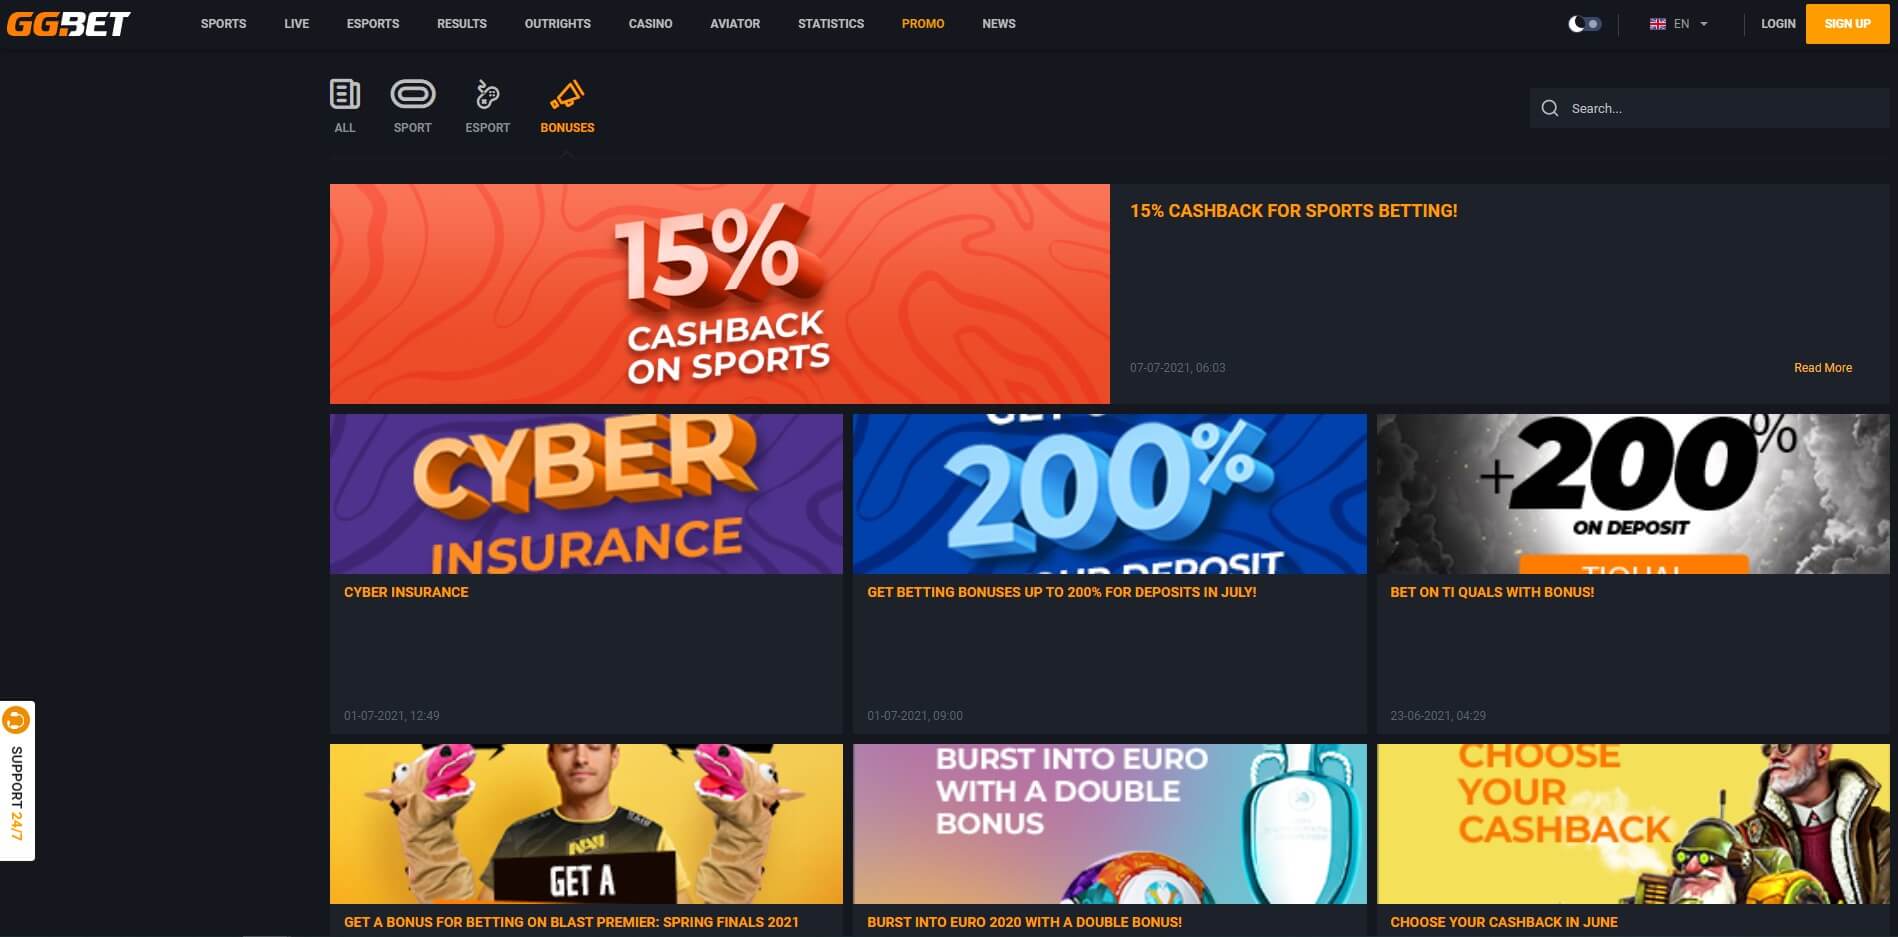Focus the Search input field
Image resolution: width=1898 pixels, height=937 pixels.
pos(1710,108)
